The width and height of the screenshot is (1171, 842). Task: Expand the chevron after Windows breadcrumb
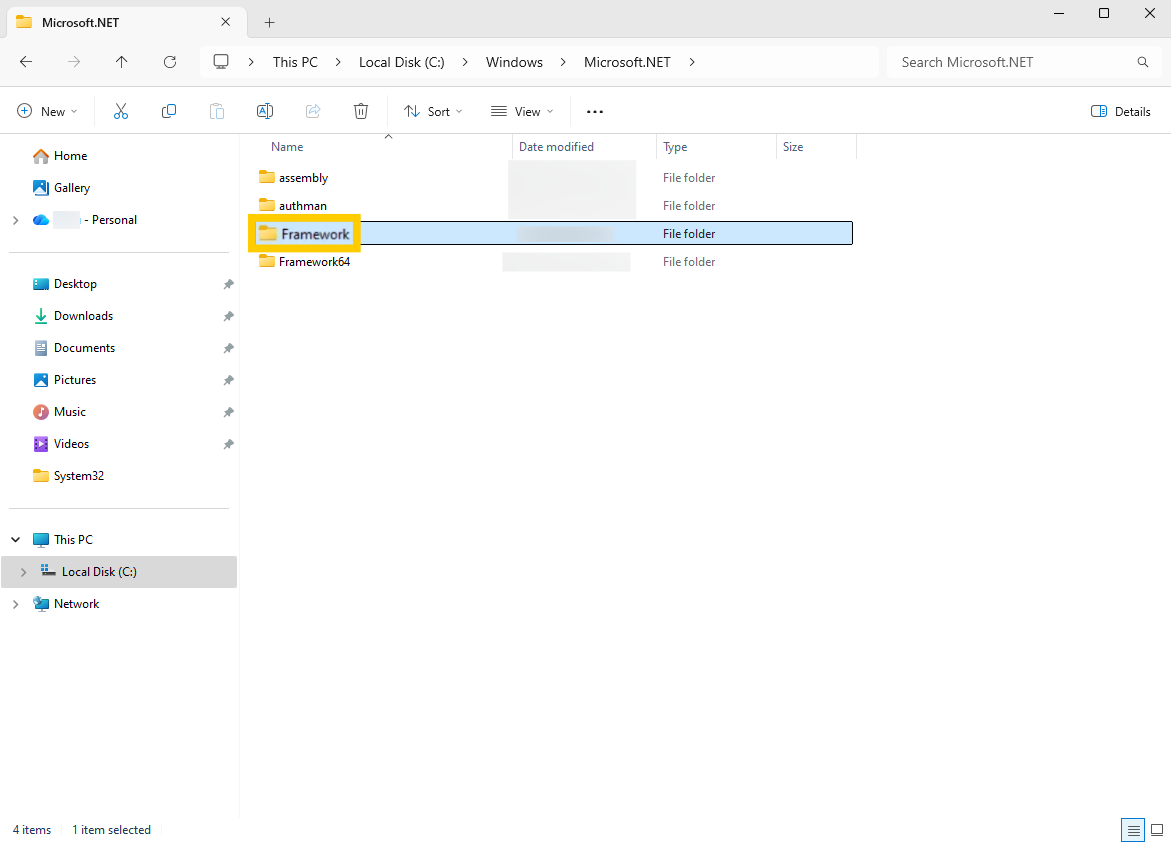tap(563, 62)
